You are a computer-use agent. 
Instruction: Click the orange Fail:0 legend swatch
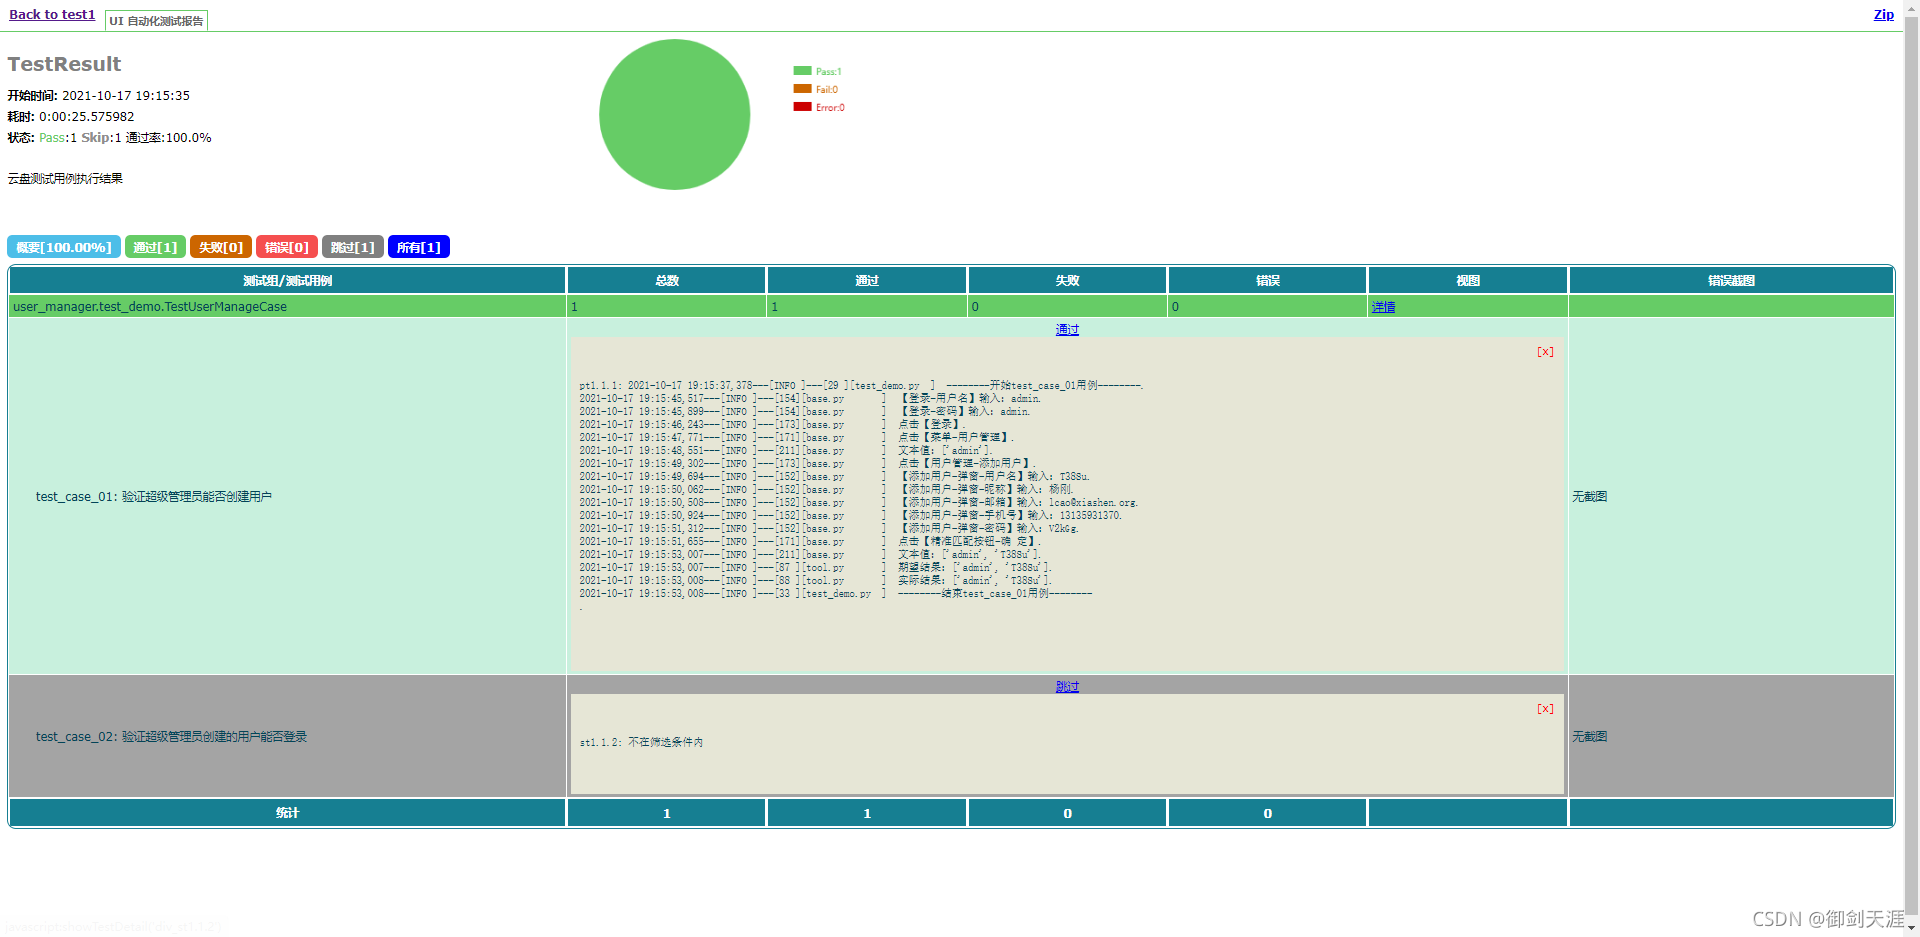coord(802,89)
